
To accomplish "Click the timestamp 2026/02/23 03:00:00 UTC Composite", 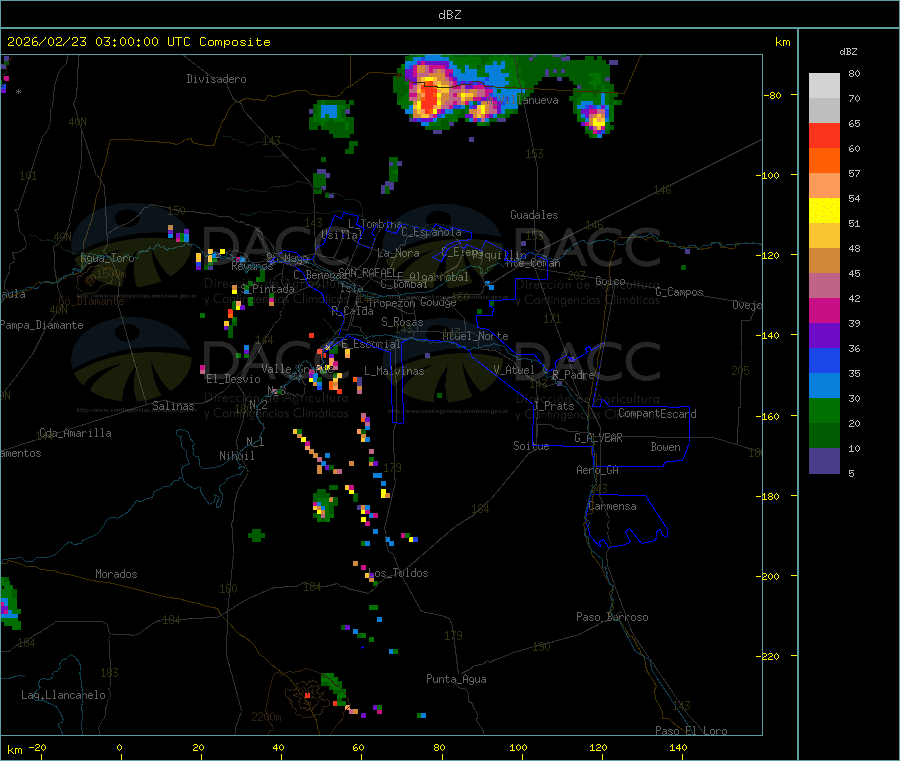I will click(138, 42).
